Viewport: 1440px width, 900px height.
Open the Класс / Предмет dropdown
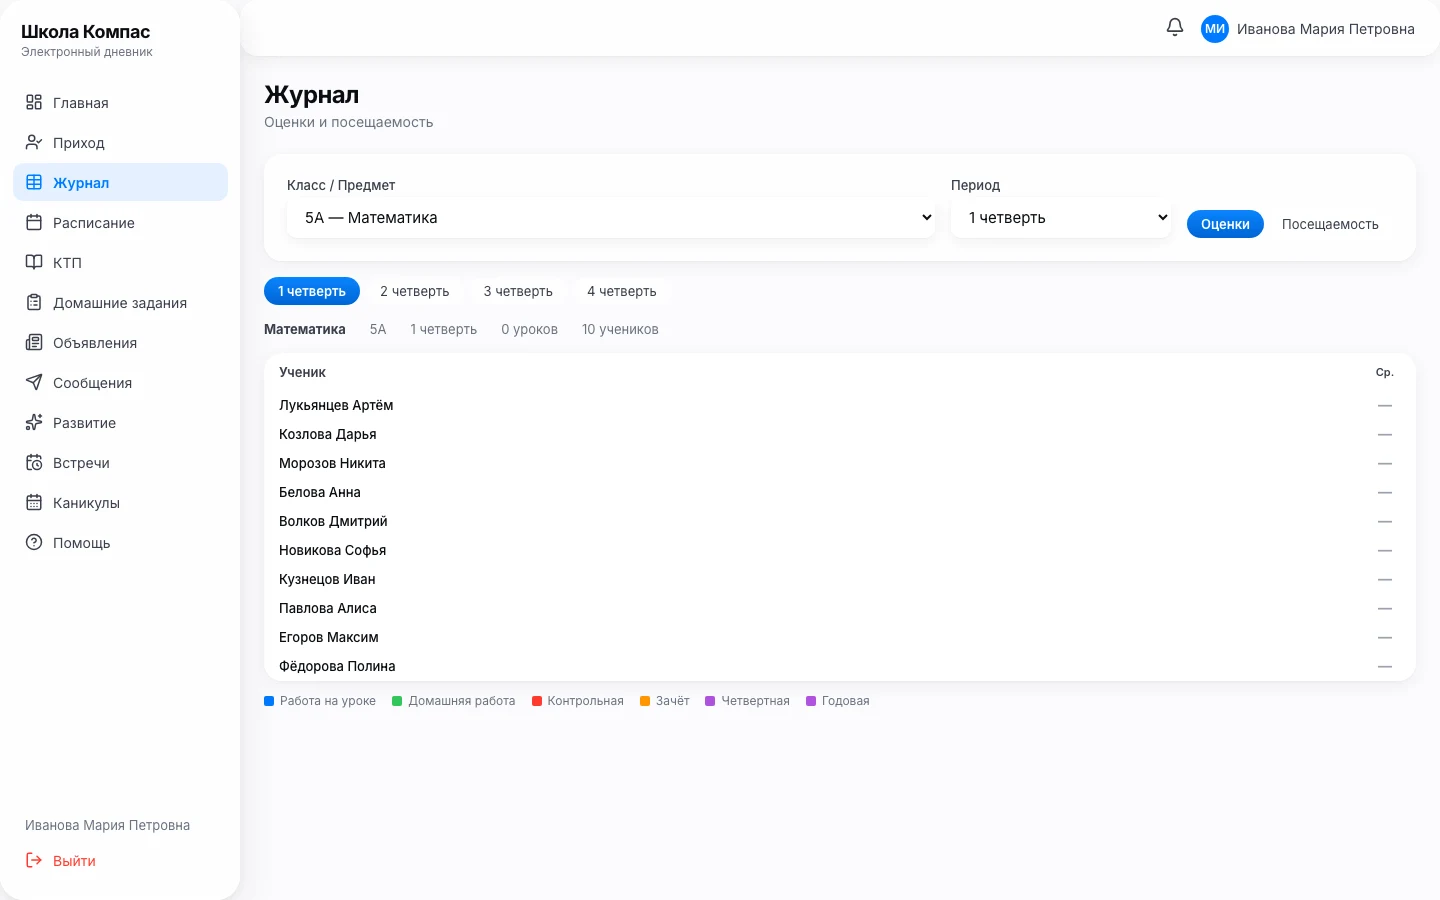(611, 218)
